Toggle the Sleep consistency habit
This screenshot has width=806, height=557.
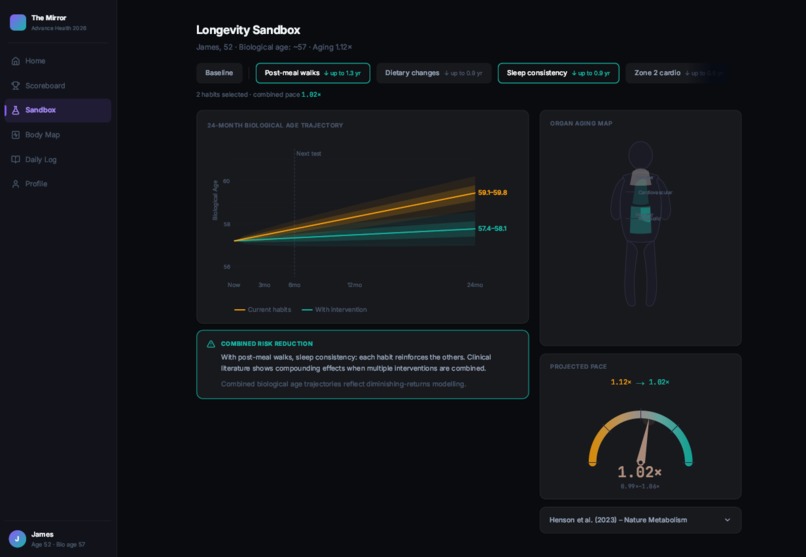pyautogui.click(x=558, y=73)
